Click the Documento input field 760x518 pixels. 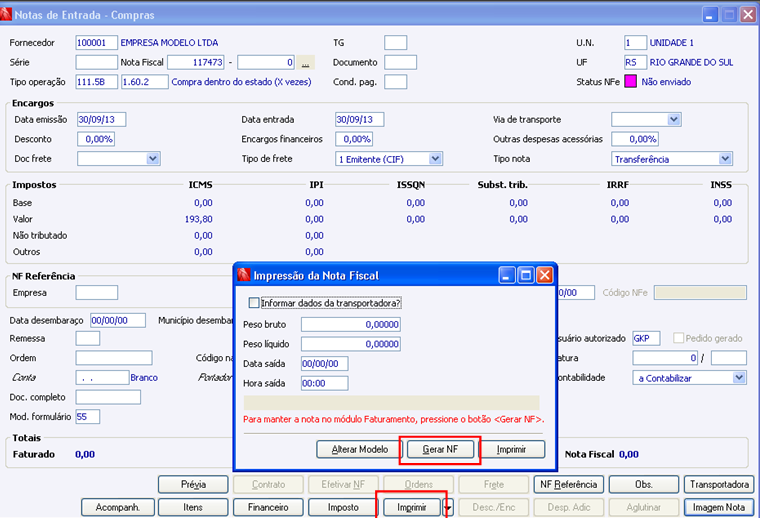[x=400, y=62]
